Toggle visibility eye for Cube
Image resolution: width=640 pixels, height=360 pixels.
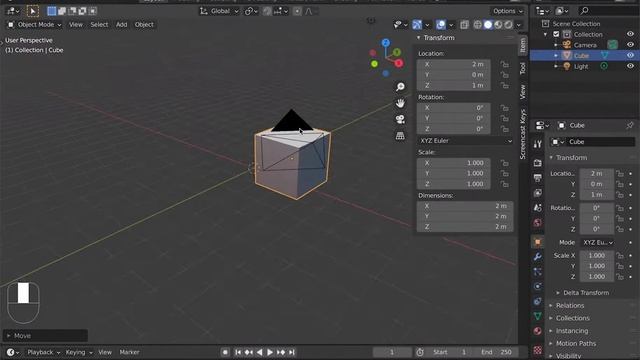630,56
